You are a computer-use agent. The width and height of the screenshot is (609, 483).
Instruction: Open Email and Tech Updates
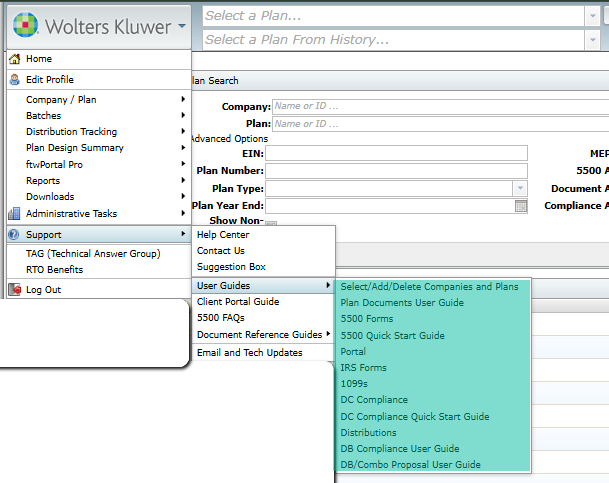(264, 353)
